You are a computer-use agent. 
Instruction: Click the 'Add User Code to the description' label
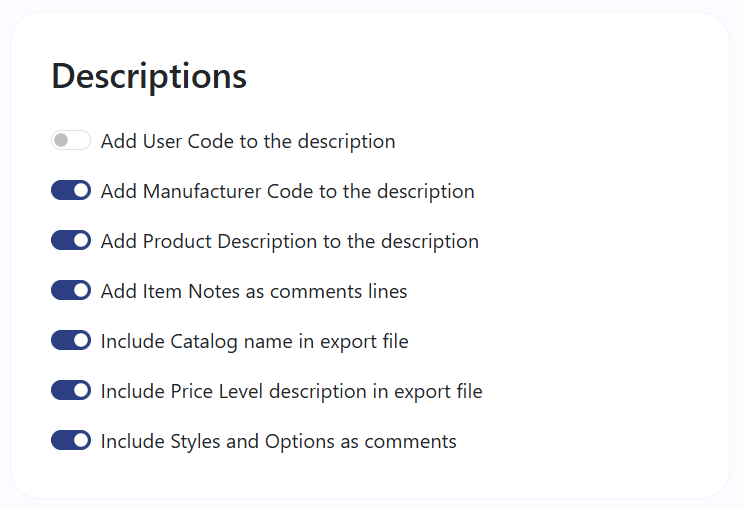tap(248, 141)
